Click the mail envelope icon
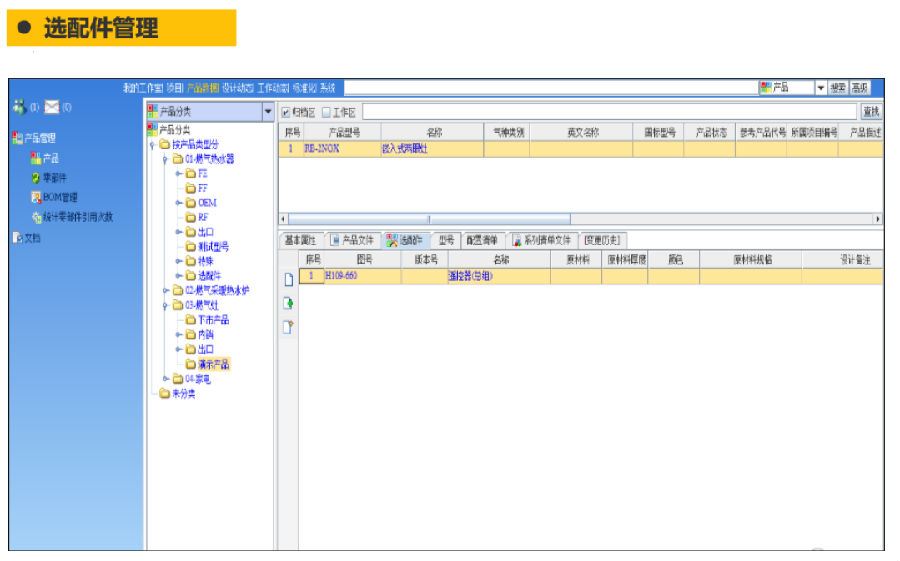Viewport: 900px width, 561px height. point(51,107)
